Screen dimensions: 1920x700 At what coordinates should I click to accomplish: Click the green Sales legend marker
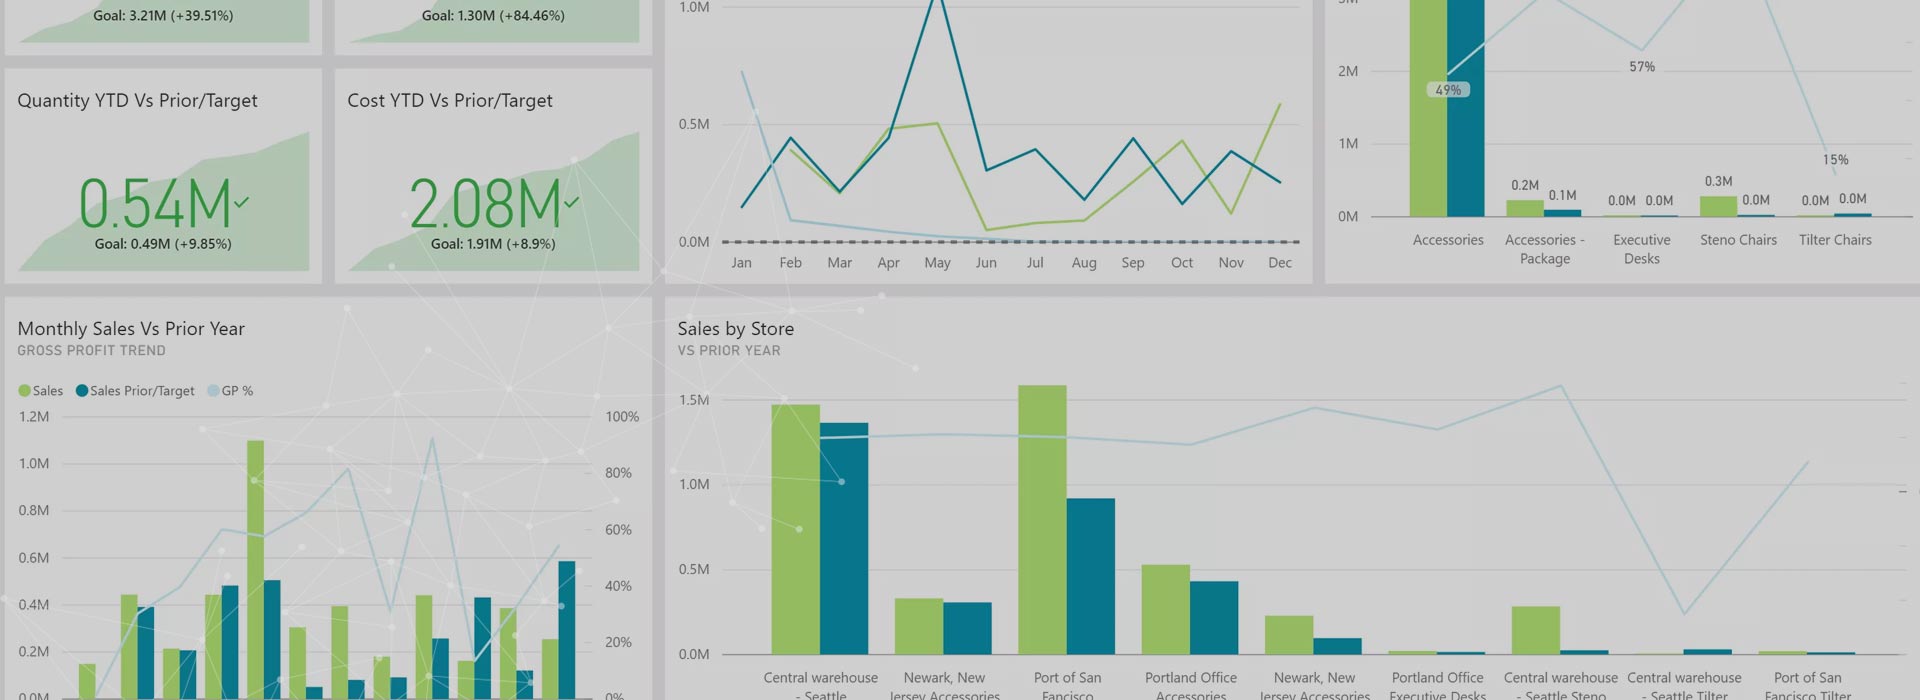(24, 391)
